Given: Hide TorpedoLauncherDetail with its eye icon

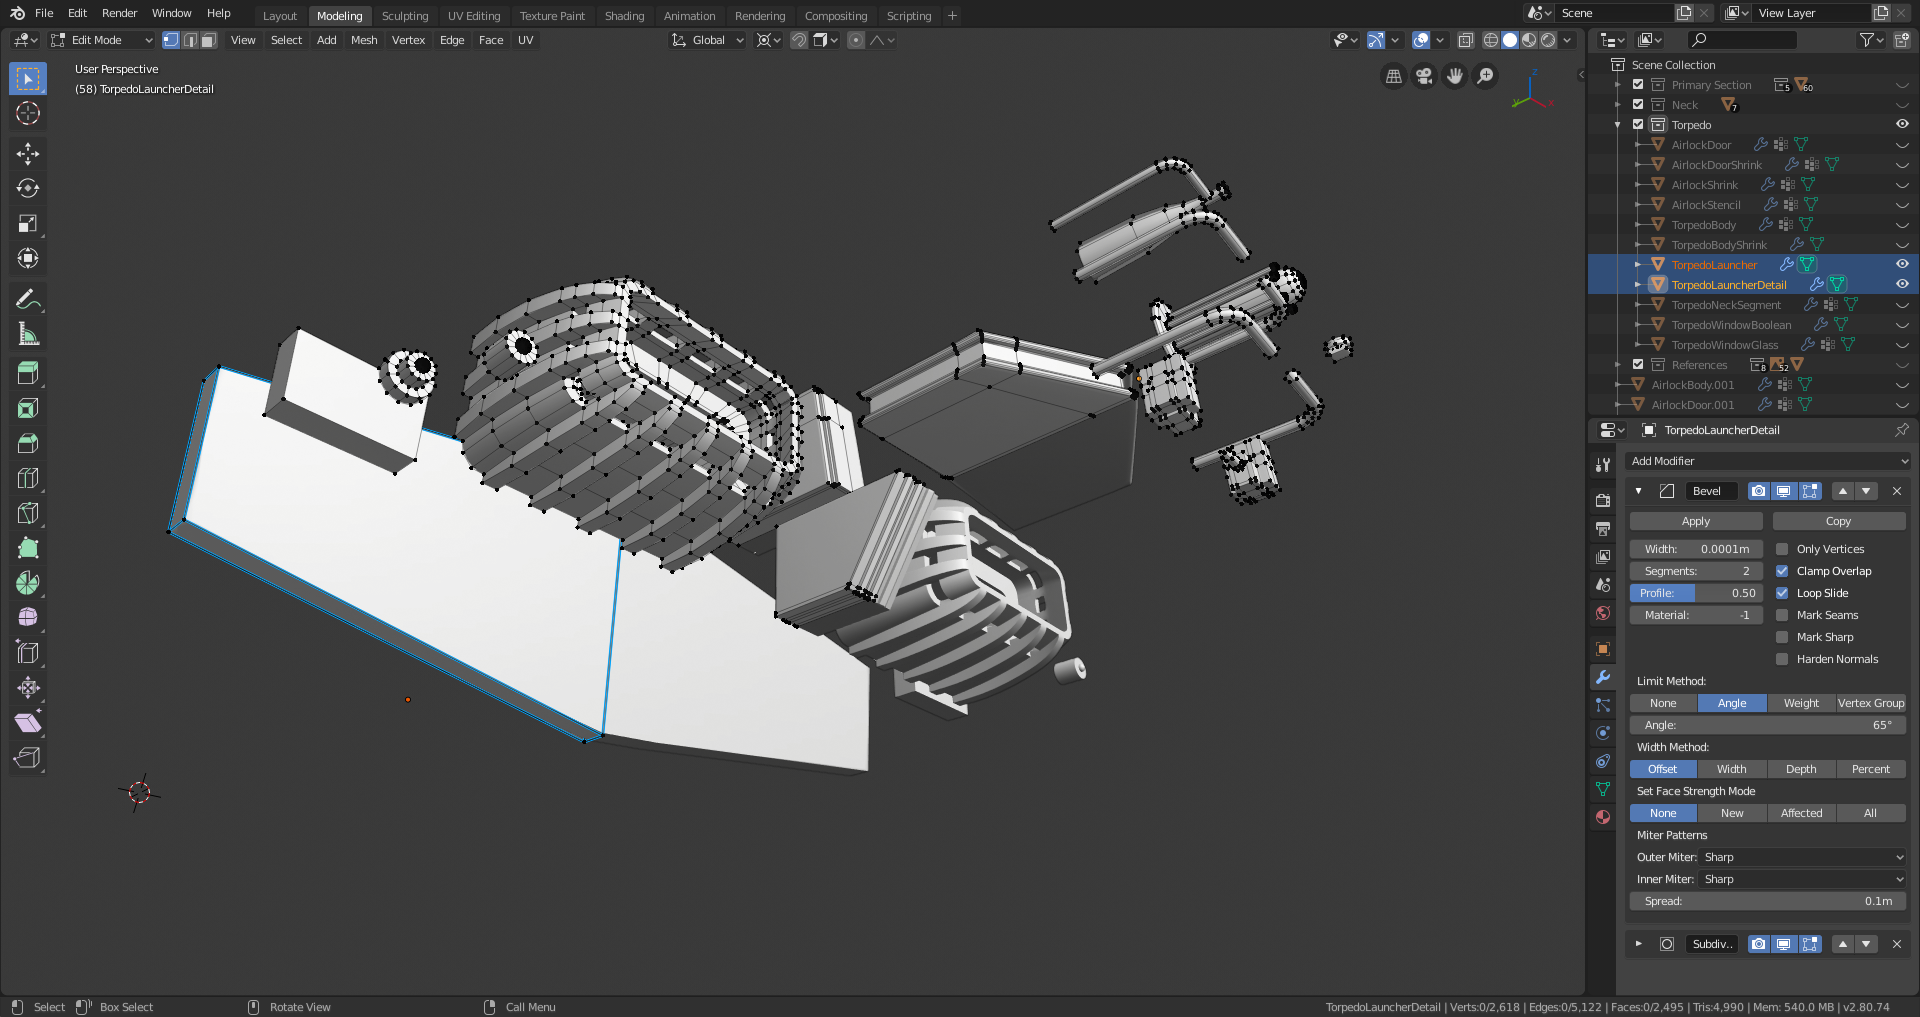Looking at the screenshot, I should pyautogui.click(x=1902, y=284).
